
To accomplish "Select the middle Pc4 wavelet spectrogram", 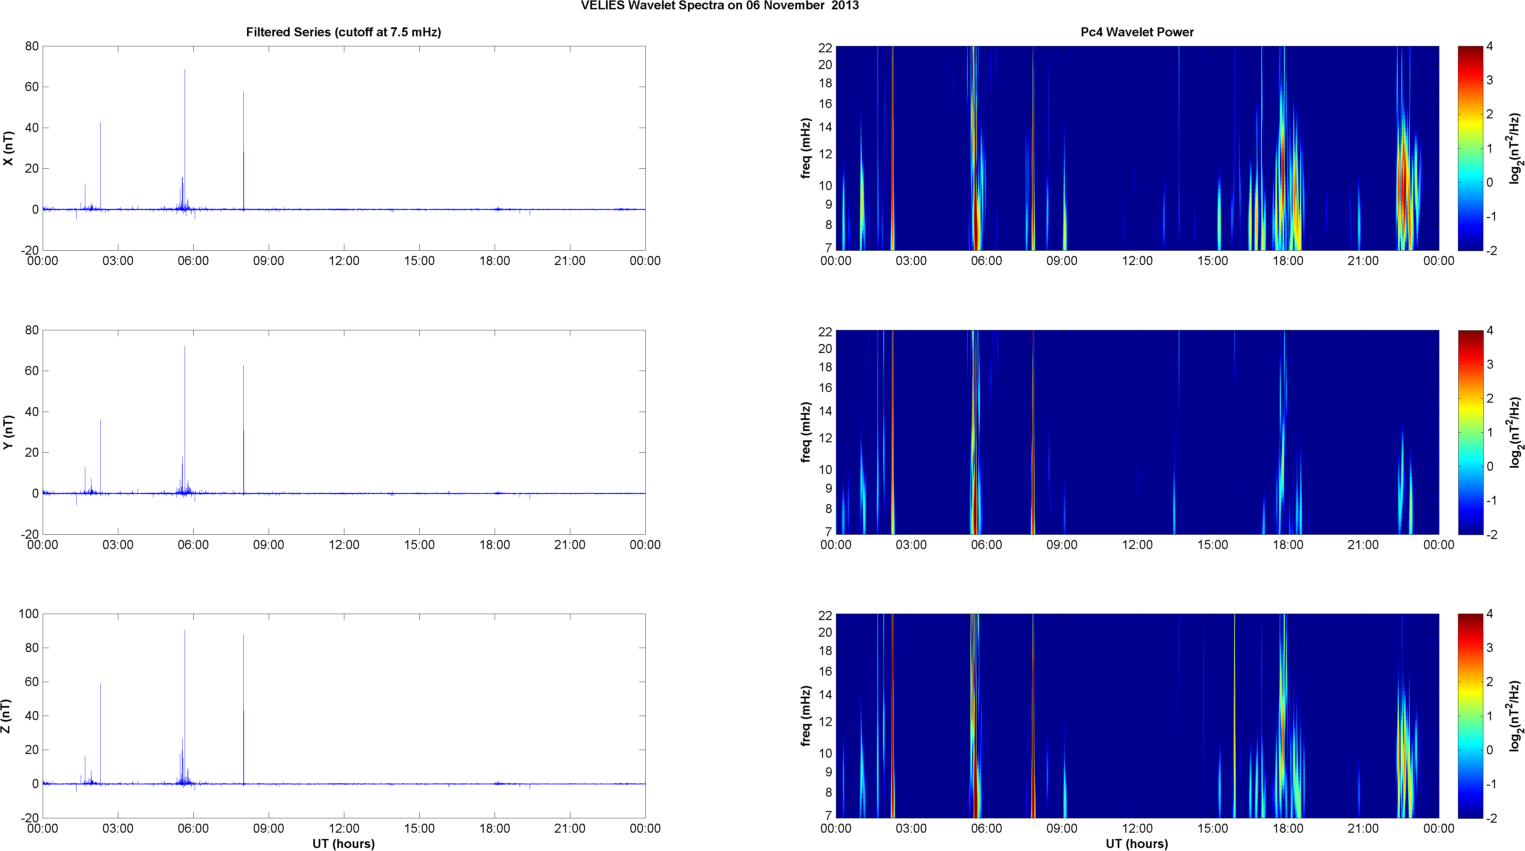I will coord(1137,432).
